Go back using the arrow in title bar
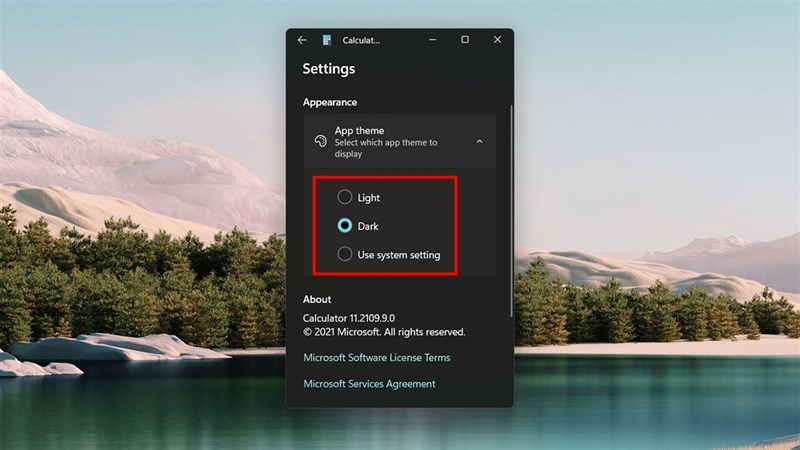The image size is (800, 450). (302, 40)
